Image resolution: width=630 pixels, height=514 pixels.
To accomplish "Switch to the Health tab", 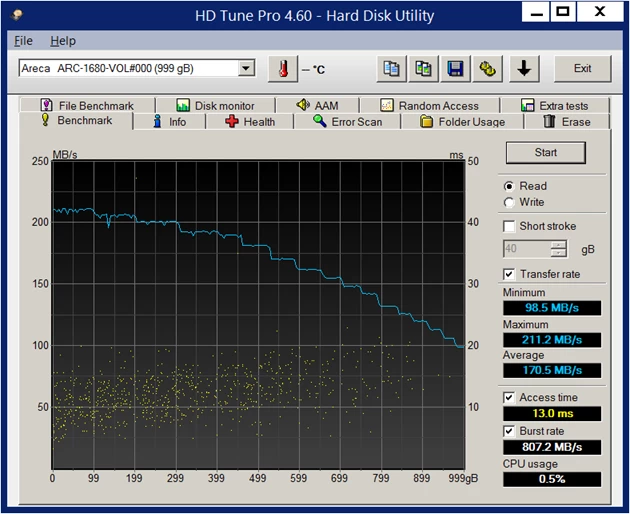I will point(250,122).
